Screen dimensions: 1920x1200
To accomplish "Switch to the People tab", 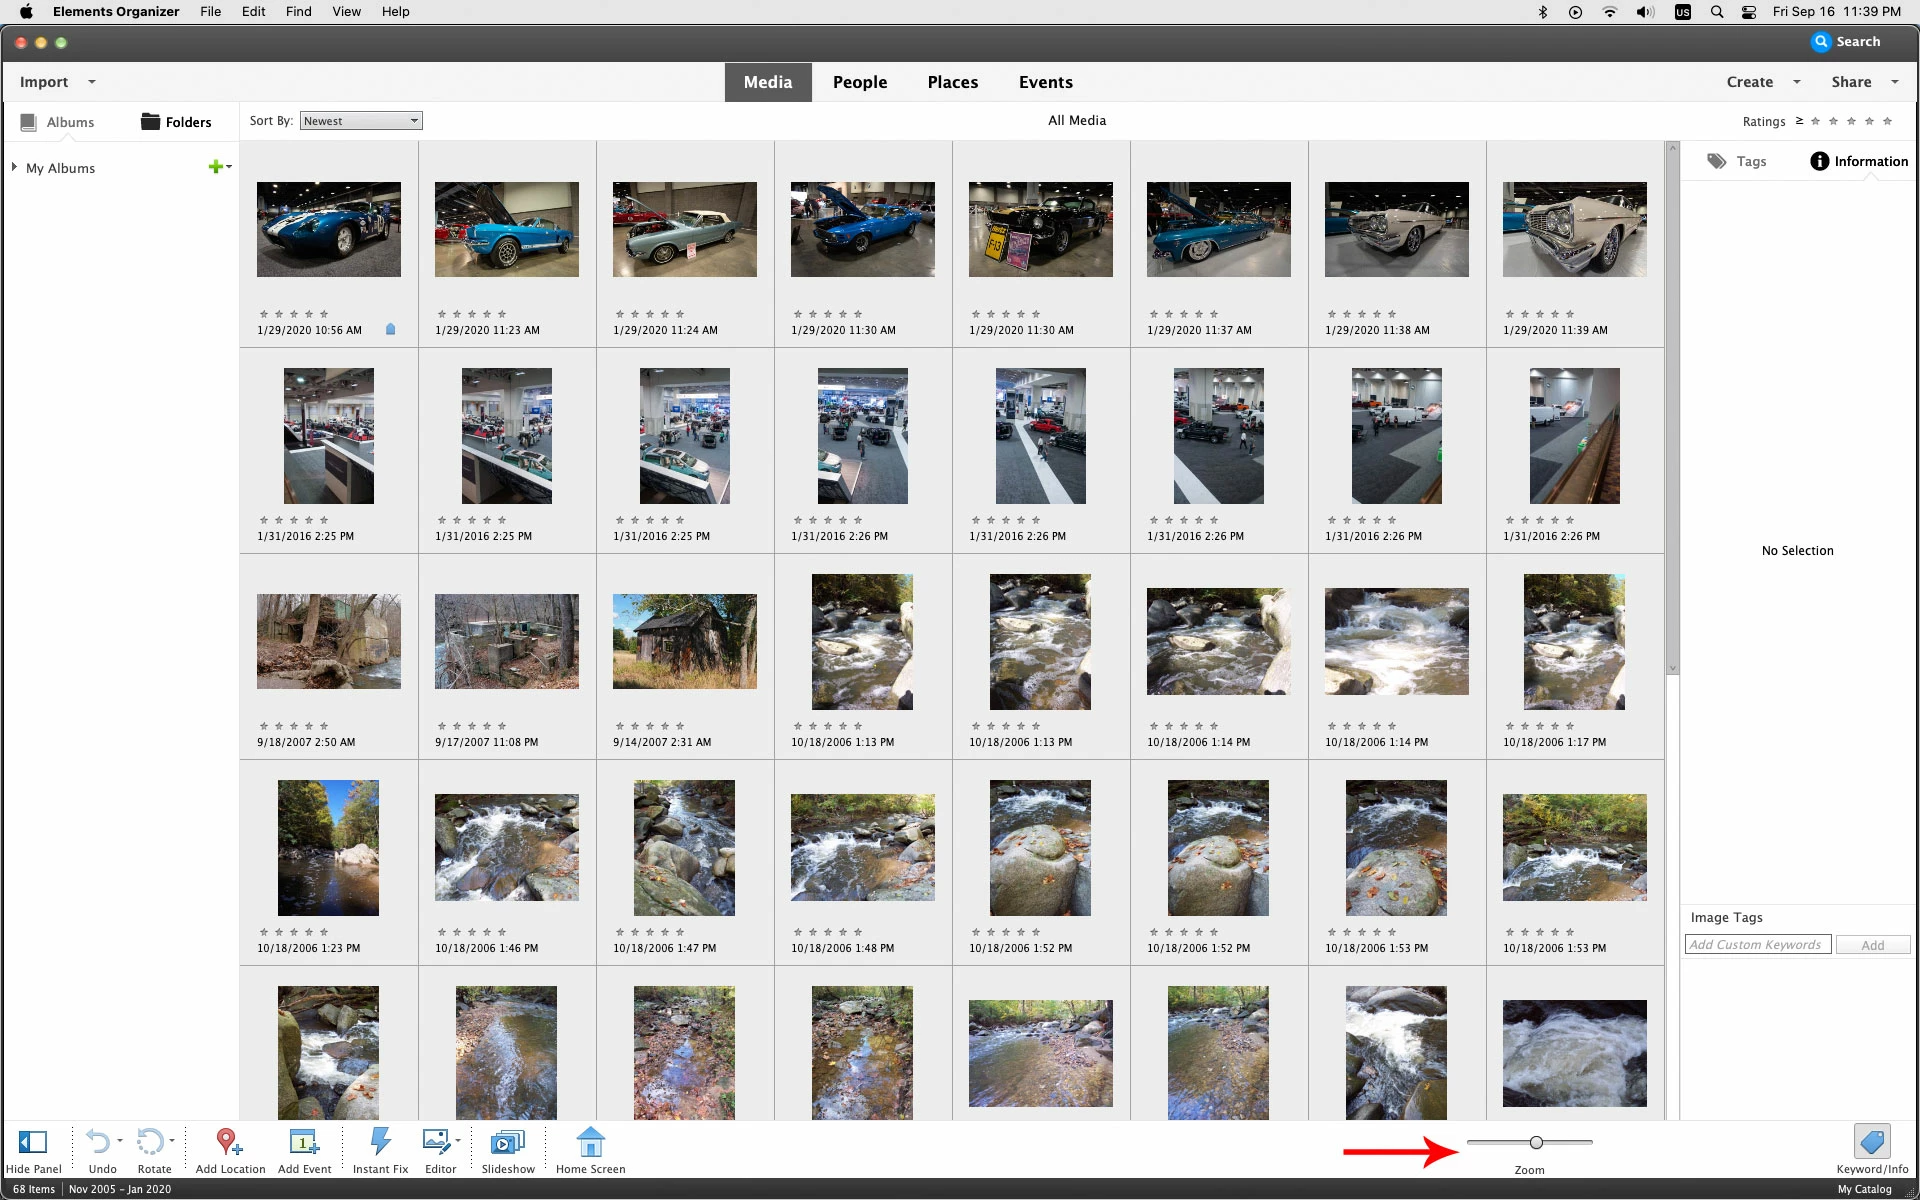I will point(859,82).
